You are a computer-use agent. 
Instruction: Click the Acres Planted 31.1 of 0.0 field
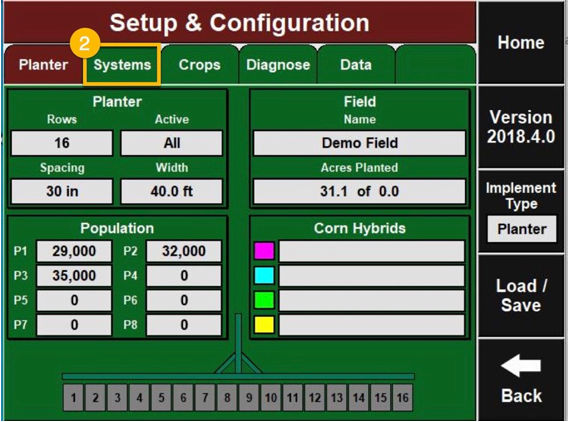360,191
